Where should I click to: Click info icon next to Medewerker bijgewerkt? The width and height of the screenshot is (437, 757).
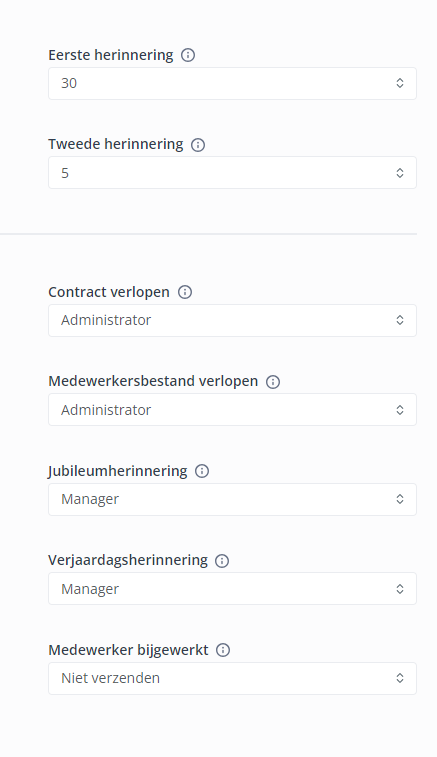(x=223, y=650)
